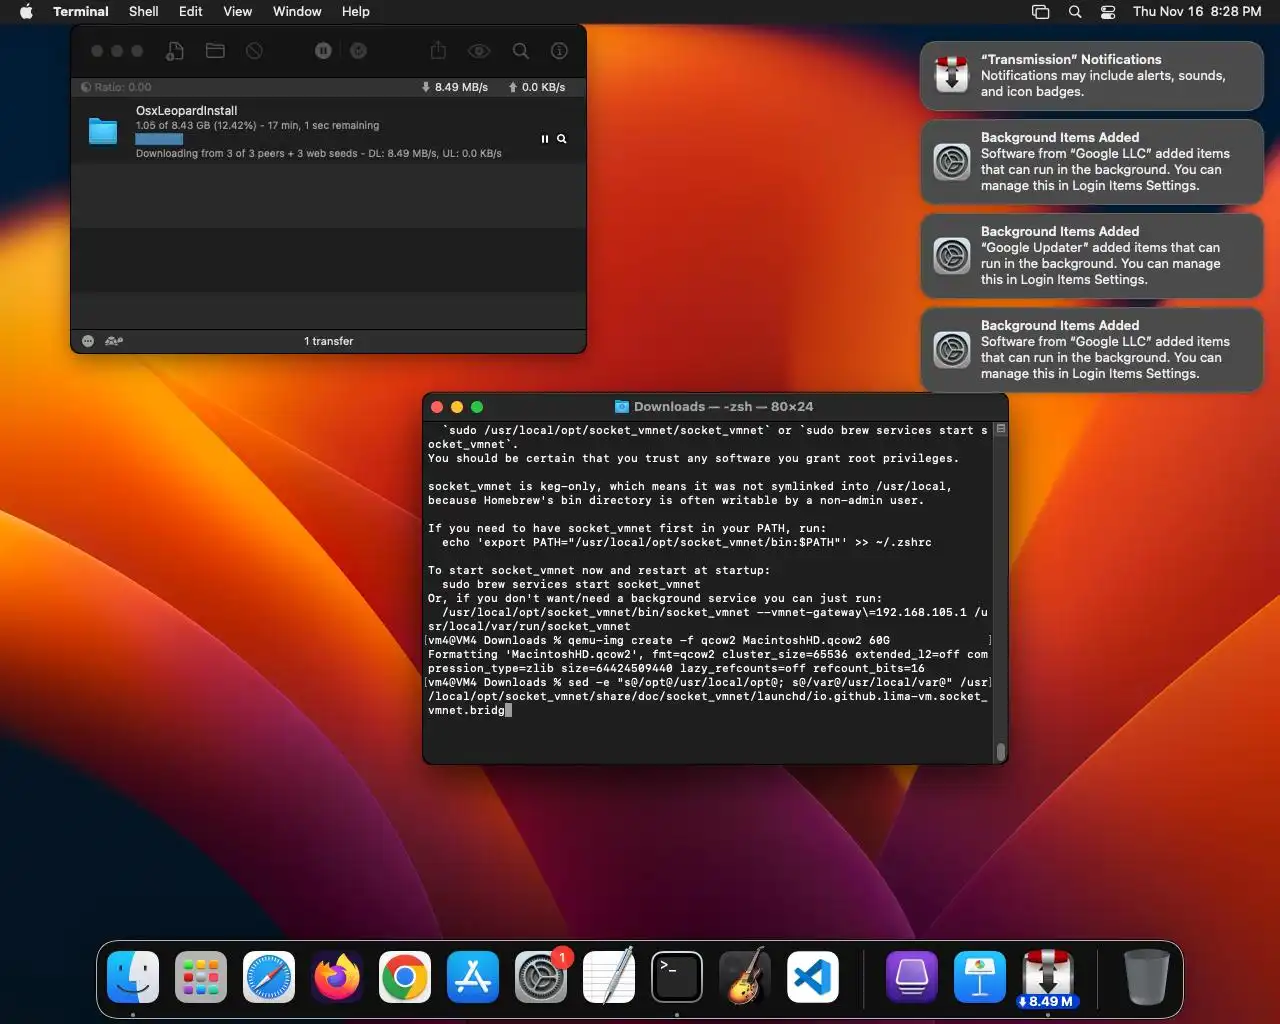1280x1024 pixels.
Task: Pause all transfers in Transmission toolbar
Action: (323, 51)
